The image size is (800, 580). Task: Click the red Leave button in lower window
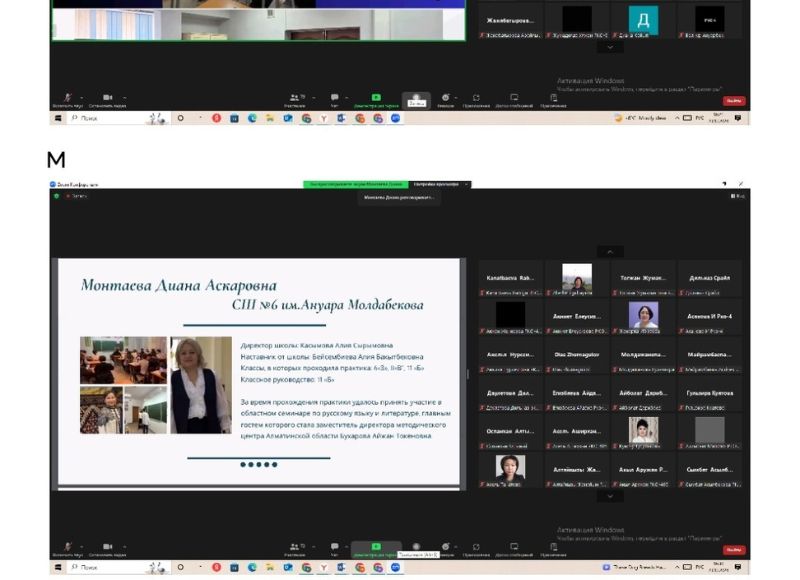click(735, 550)
